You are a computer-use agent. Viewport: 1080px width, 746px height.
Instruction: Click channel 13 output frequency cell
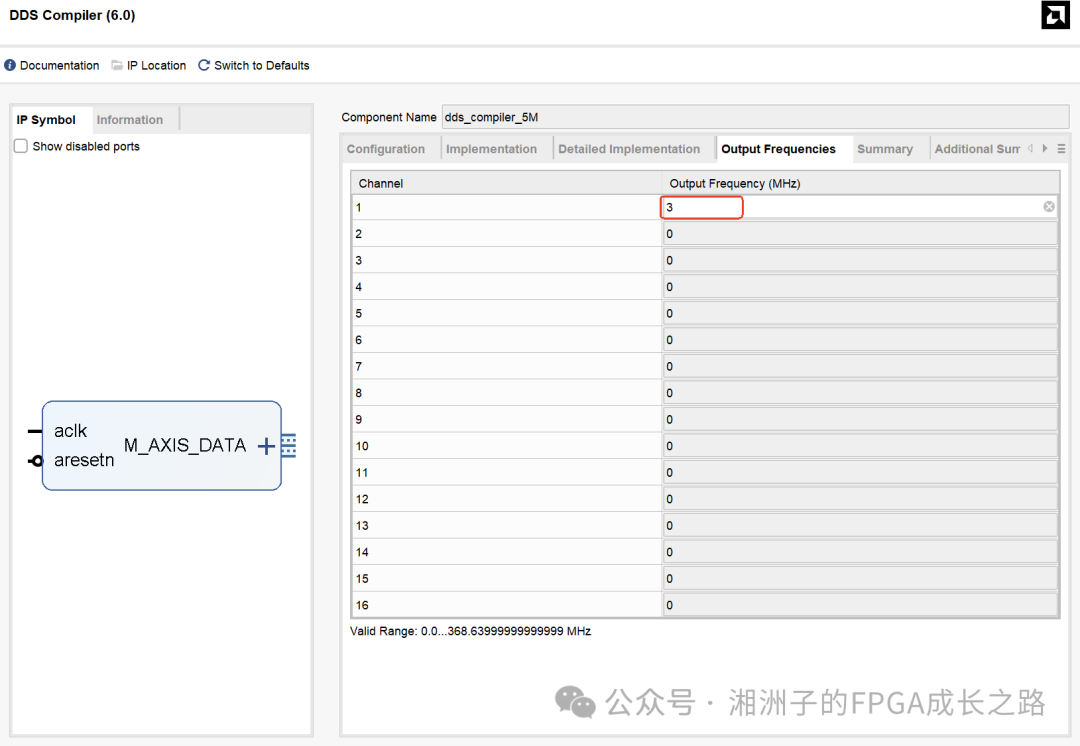click(860, 526)
